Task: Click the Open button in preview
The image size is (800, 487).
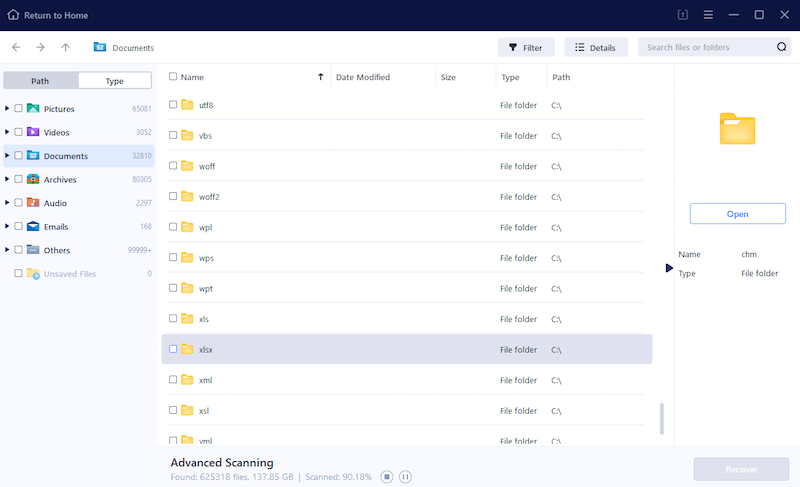Action: click(737, 214)
